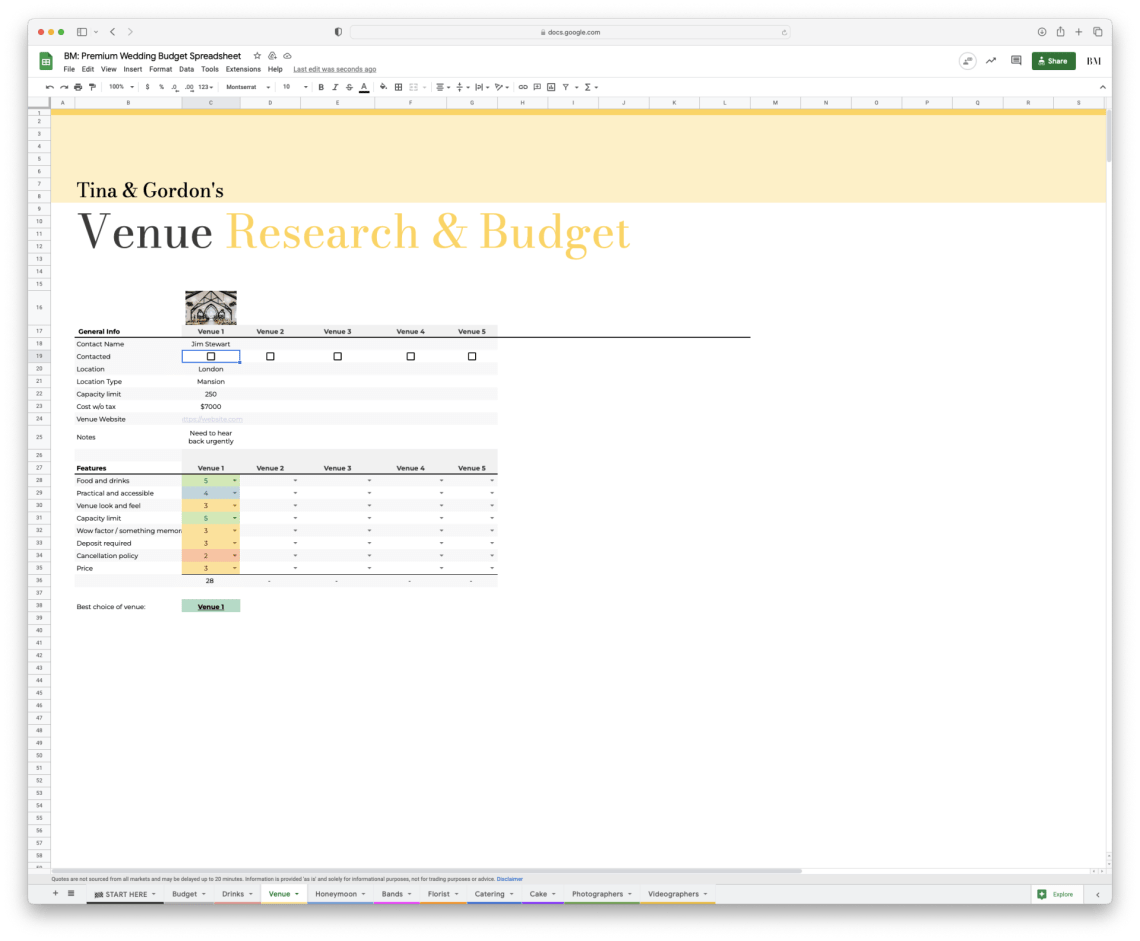Go to Google Sheets home

pyautogui.click(x=46, y=62)
